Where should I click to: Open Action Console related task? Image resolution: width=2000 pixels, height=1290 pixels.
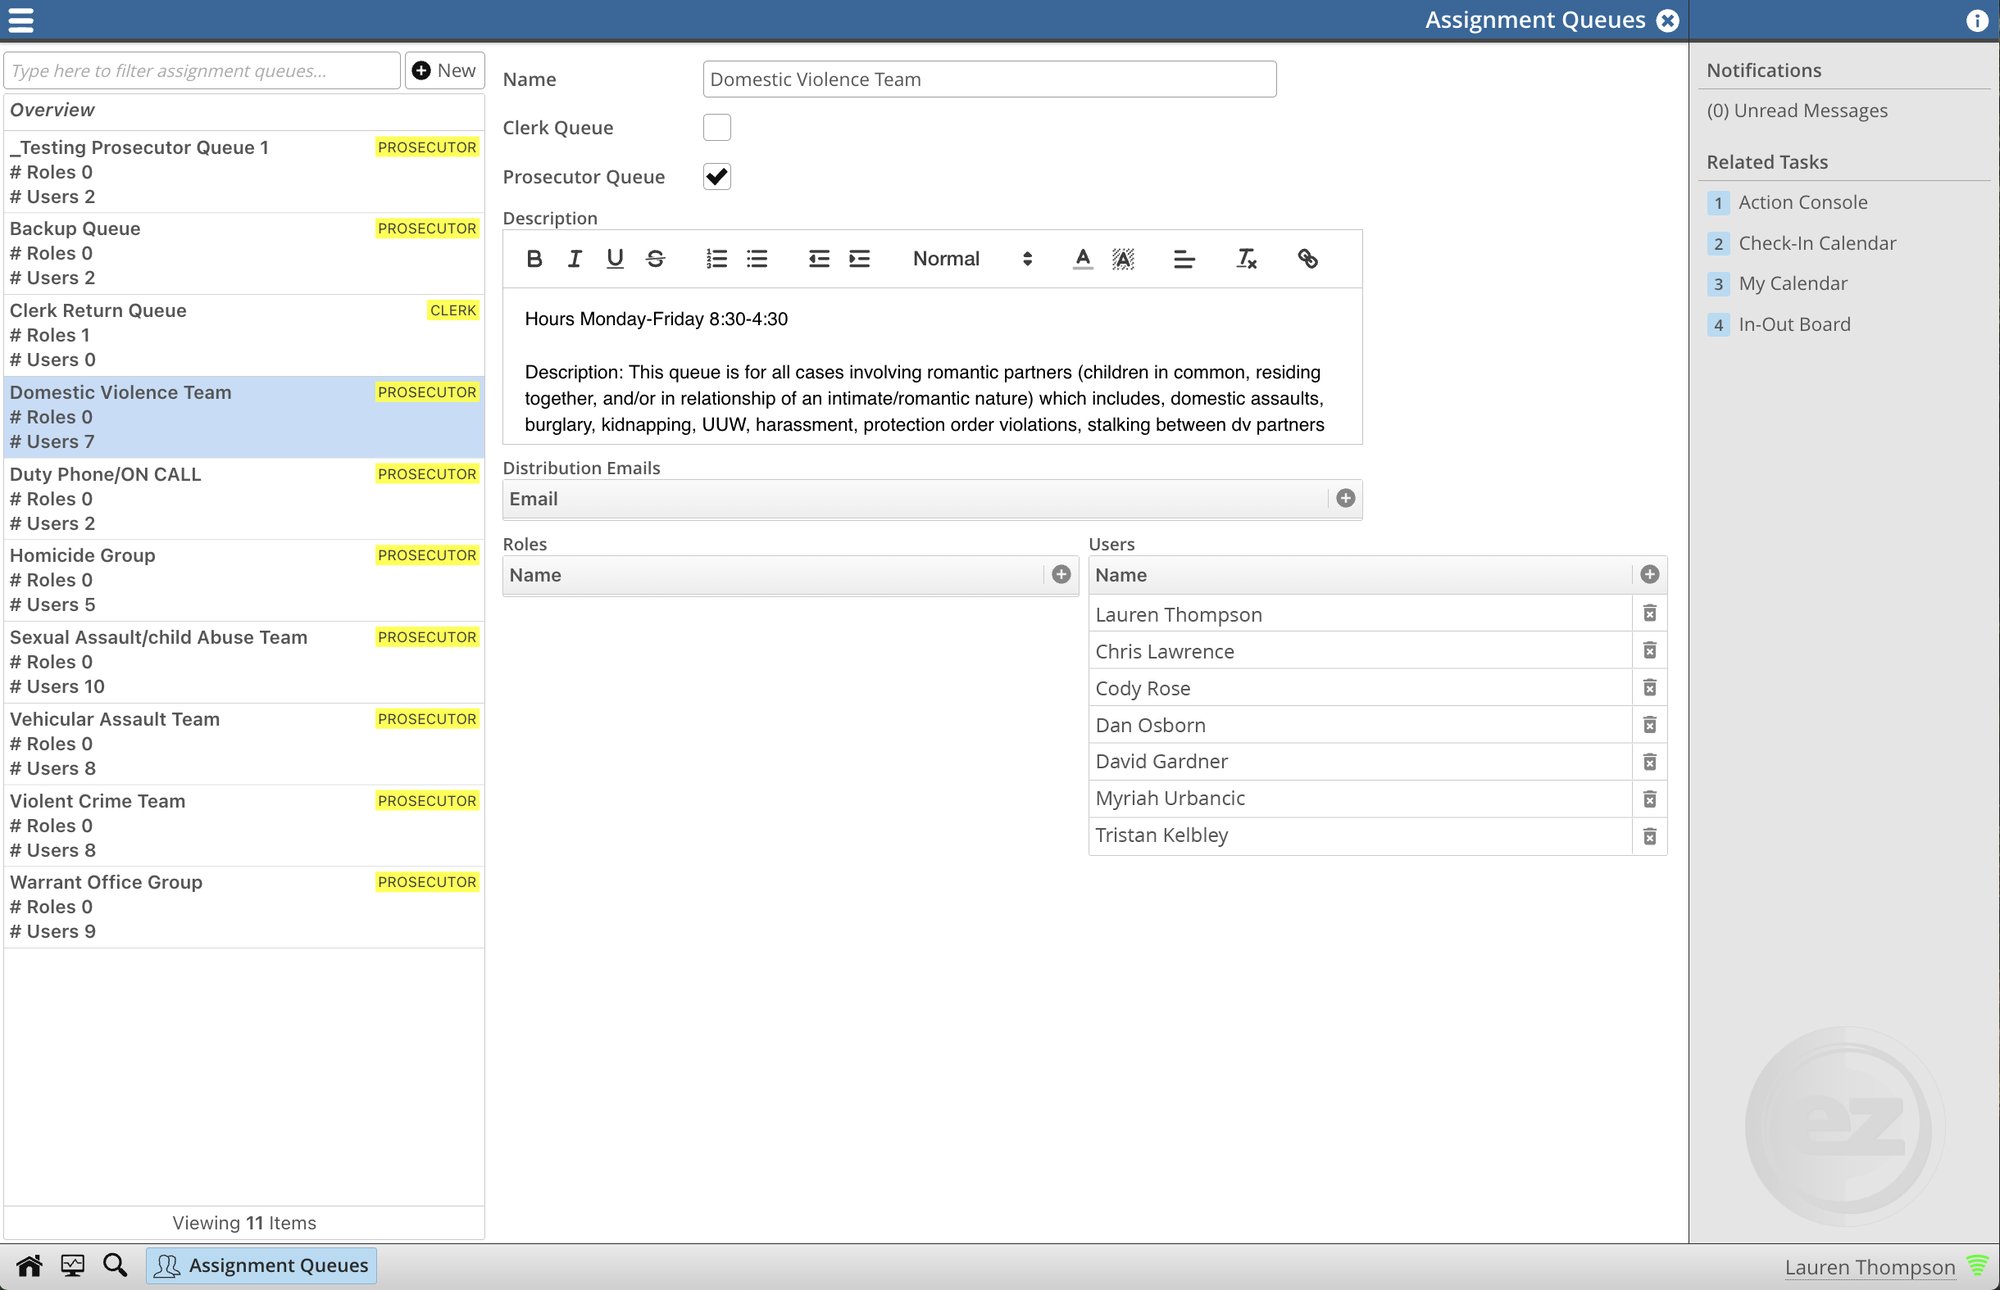click(x=1802, y=202)
